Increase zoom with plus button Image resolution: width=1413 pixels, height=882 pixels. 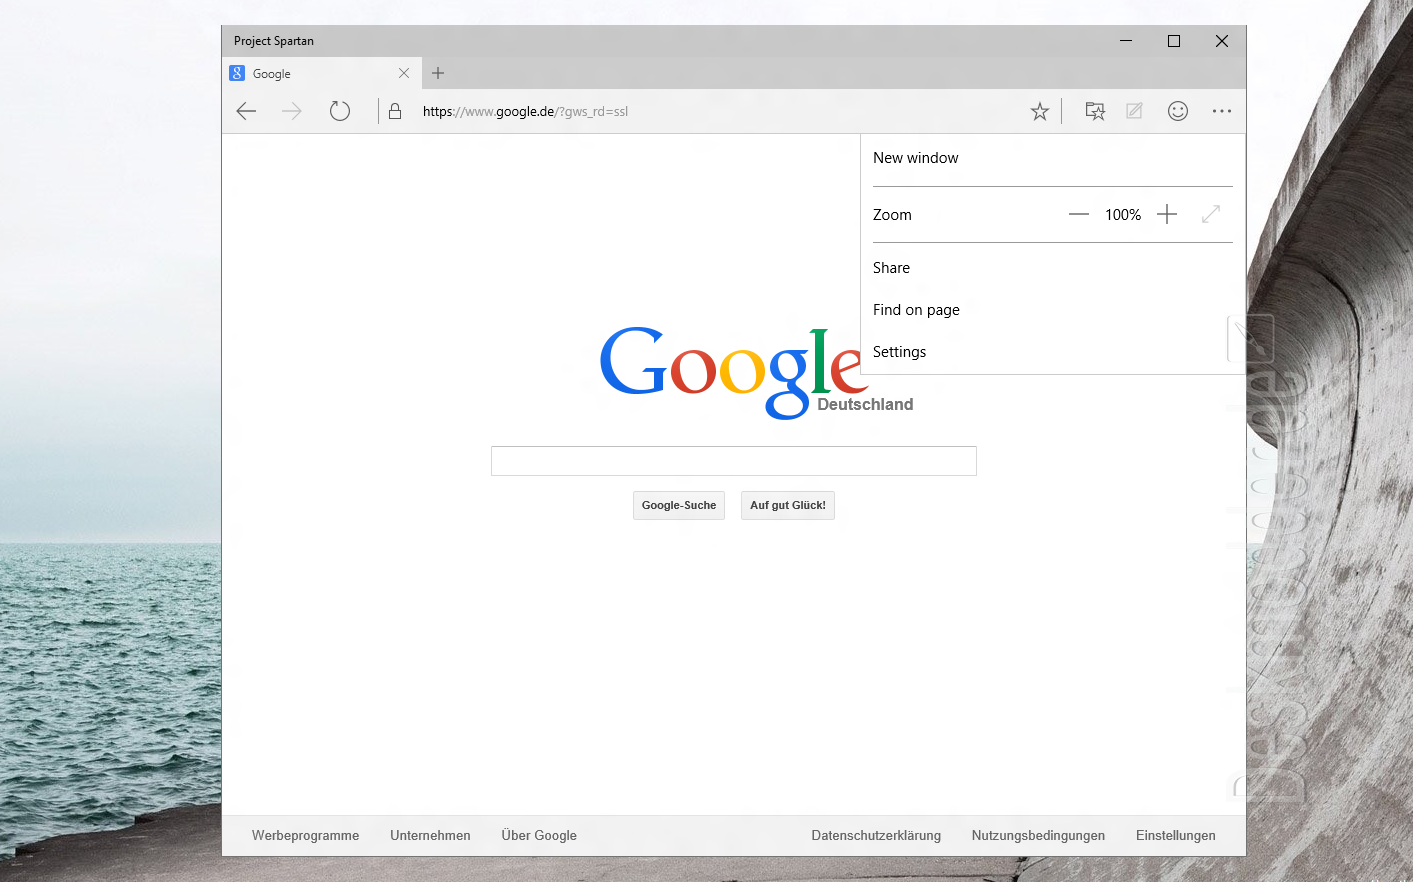[1167, 214]
